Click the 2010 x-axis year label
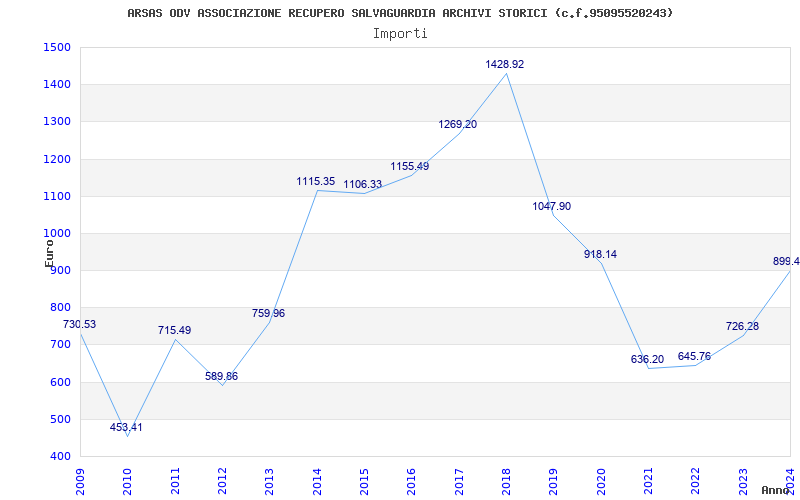This screenshot has width=800, height=500. tap(128, 481)
